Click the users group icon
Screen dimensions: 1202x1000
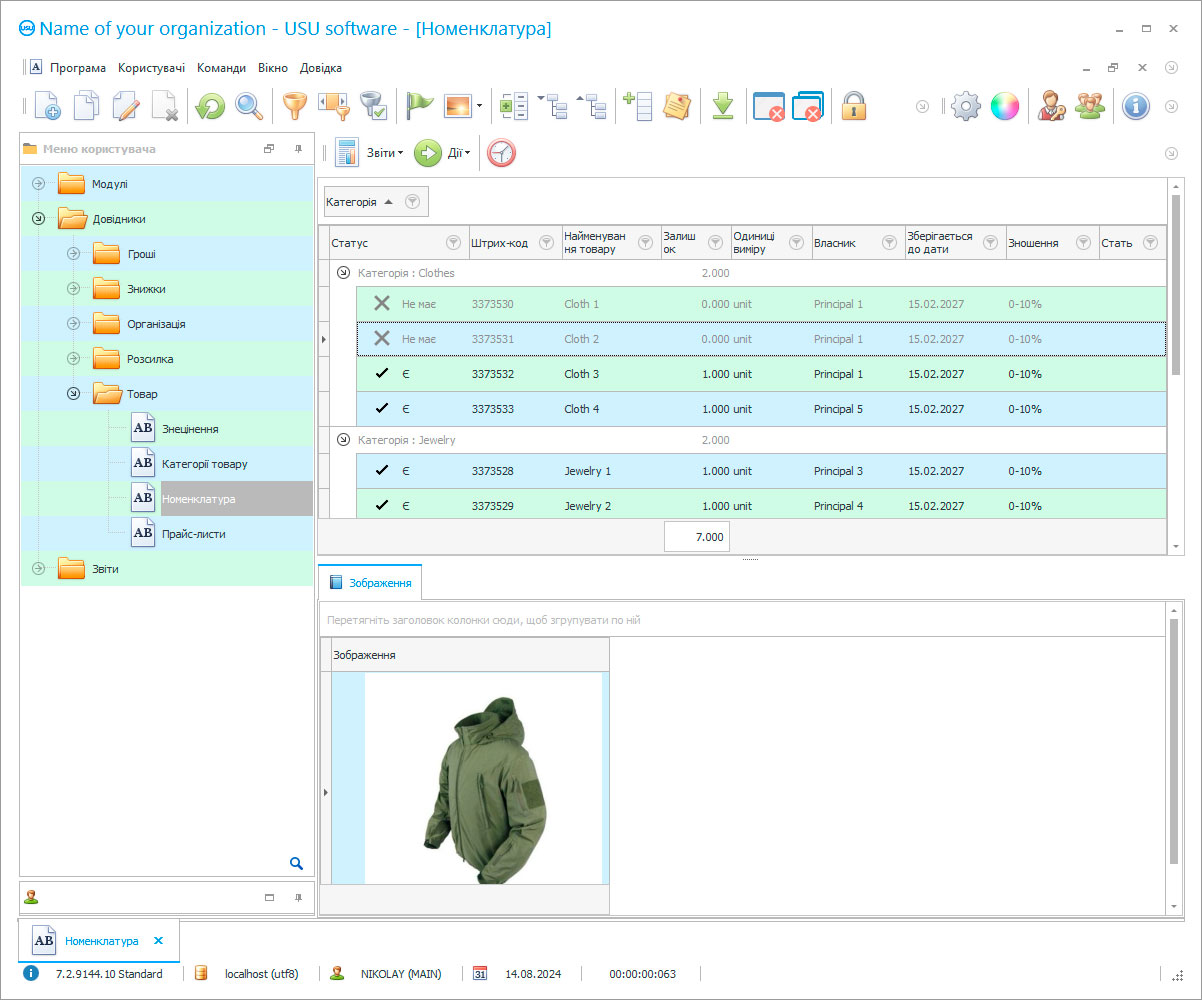[x=1089, y=106]
